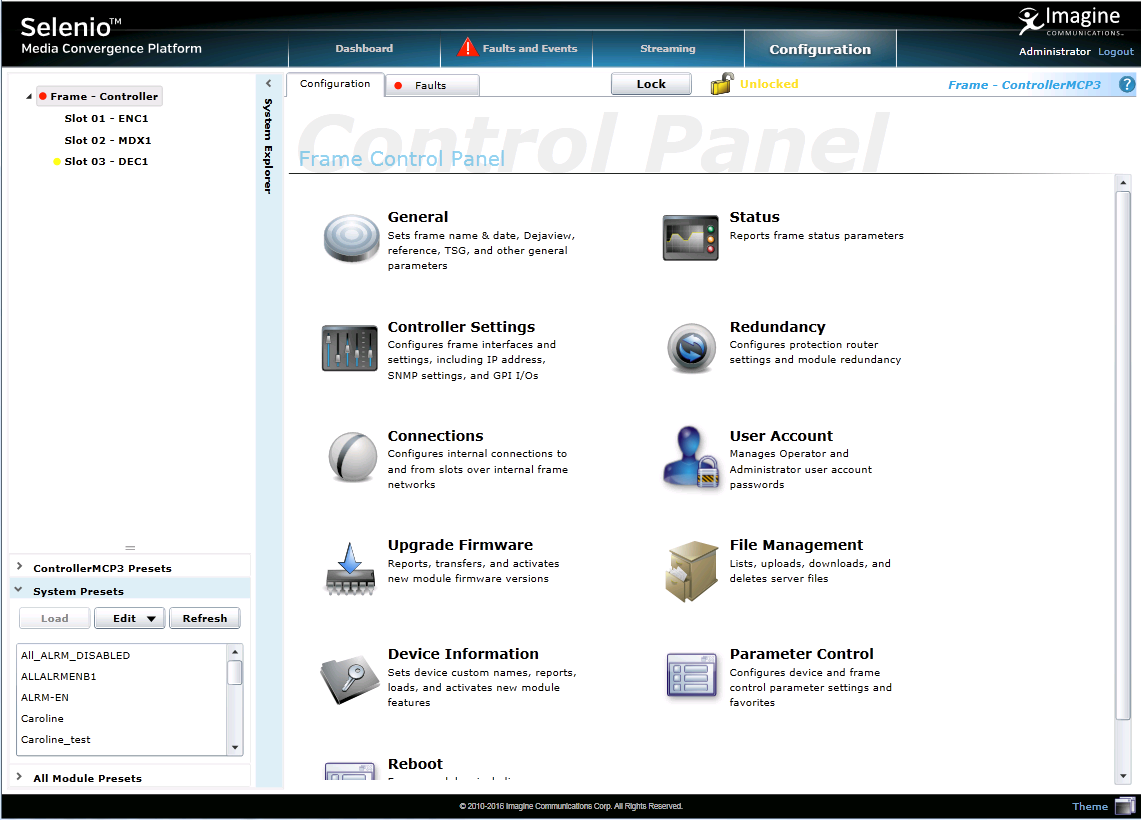The image size is (1141, 820).
Task: Open the Controller Settings heading link
Action: click(x=461, y=327)
